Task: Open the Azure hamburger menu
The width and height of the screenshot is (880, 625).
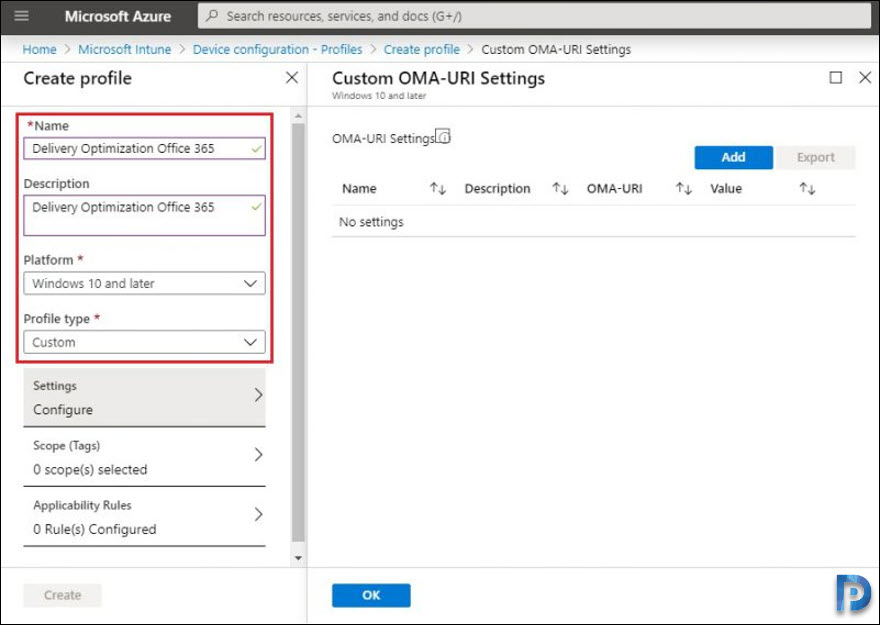Action: pyautogui.click(x=21, y=16)
